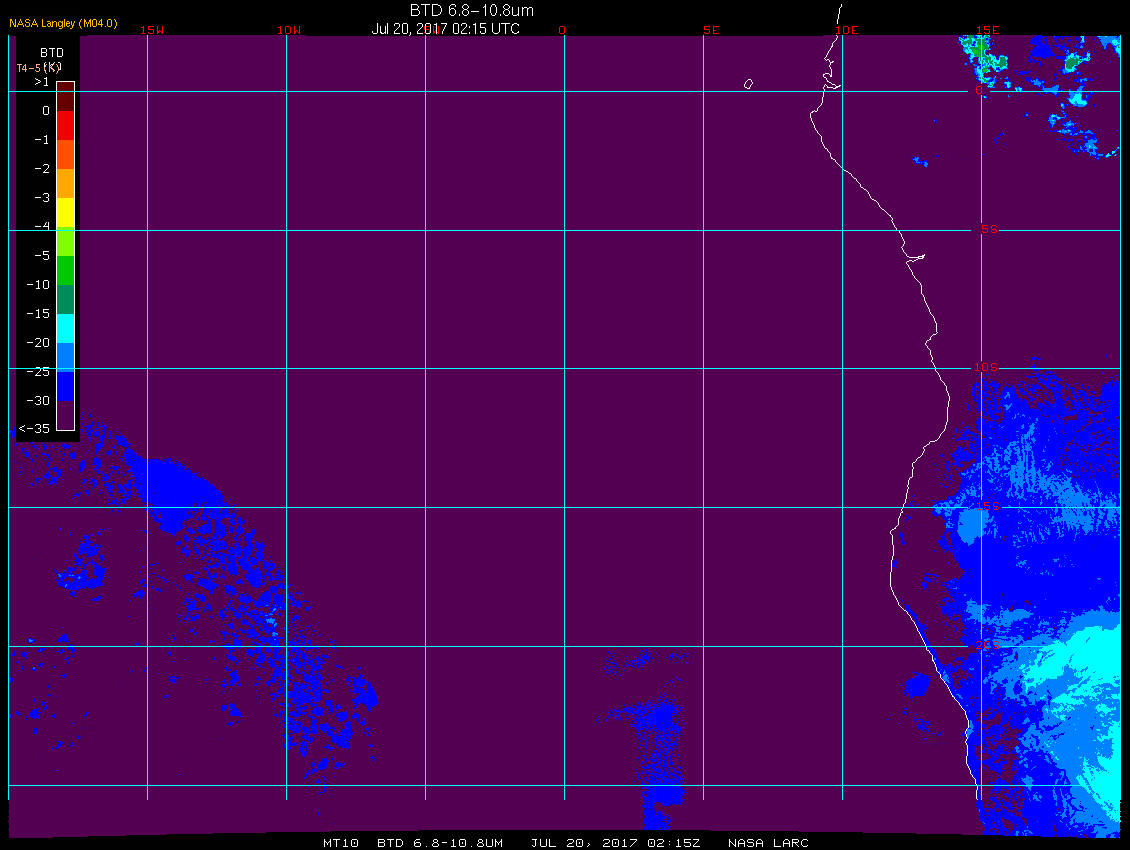Click the <-35 legend value
1130x850 pixels.
[x=34, y=429]
